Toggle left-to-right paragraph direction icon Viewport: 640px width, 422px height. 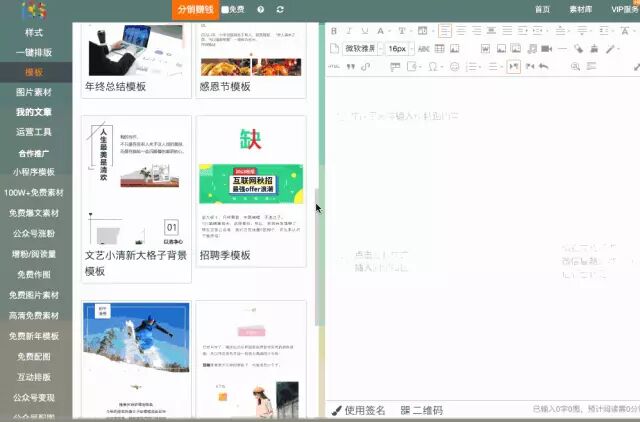click(513, 66)
